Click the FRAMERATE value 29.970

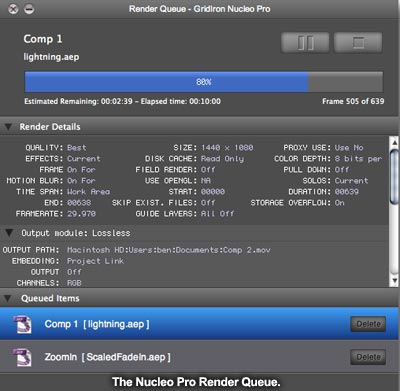[81, 214]
